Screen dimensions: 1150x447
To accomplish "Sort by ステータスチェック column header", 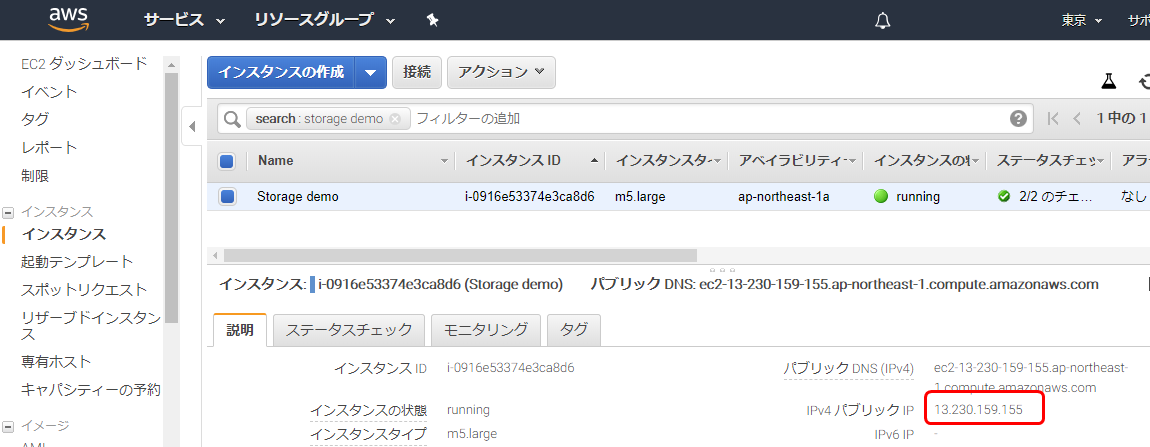I will coord(1047,161).
